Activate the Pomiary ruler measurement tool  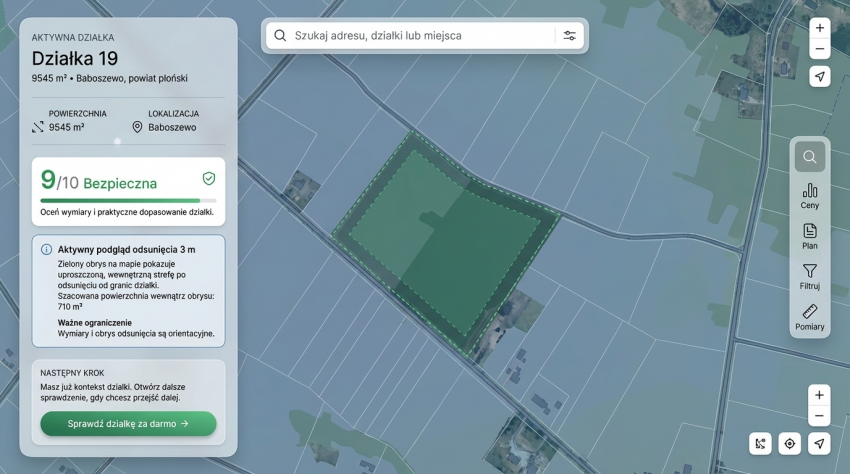(810, 317)
